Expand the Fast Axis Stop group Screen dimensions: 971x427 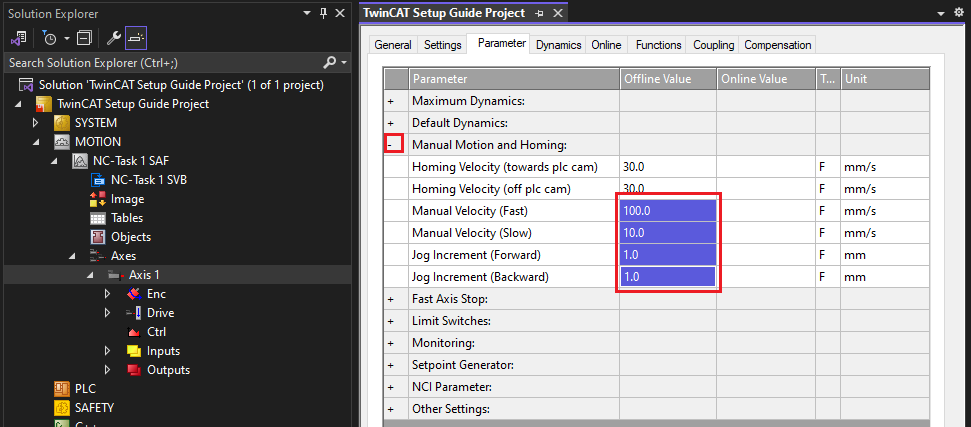tap(391, 299)
